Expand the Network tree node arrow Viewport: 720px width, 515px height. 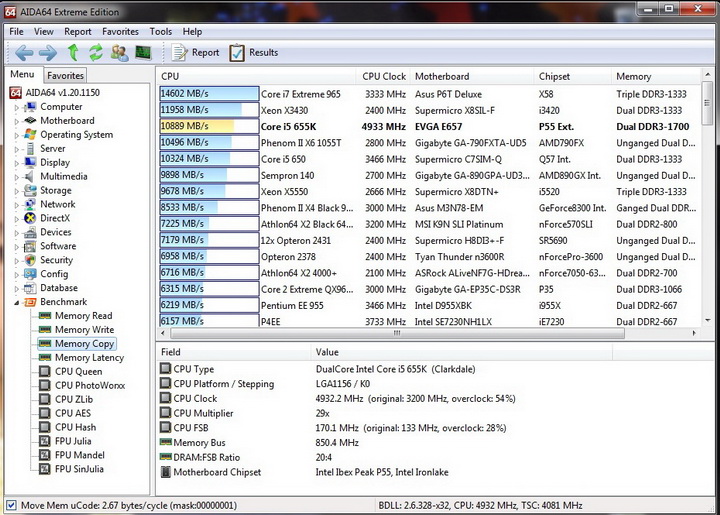[x=17, y=205]
